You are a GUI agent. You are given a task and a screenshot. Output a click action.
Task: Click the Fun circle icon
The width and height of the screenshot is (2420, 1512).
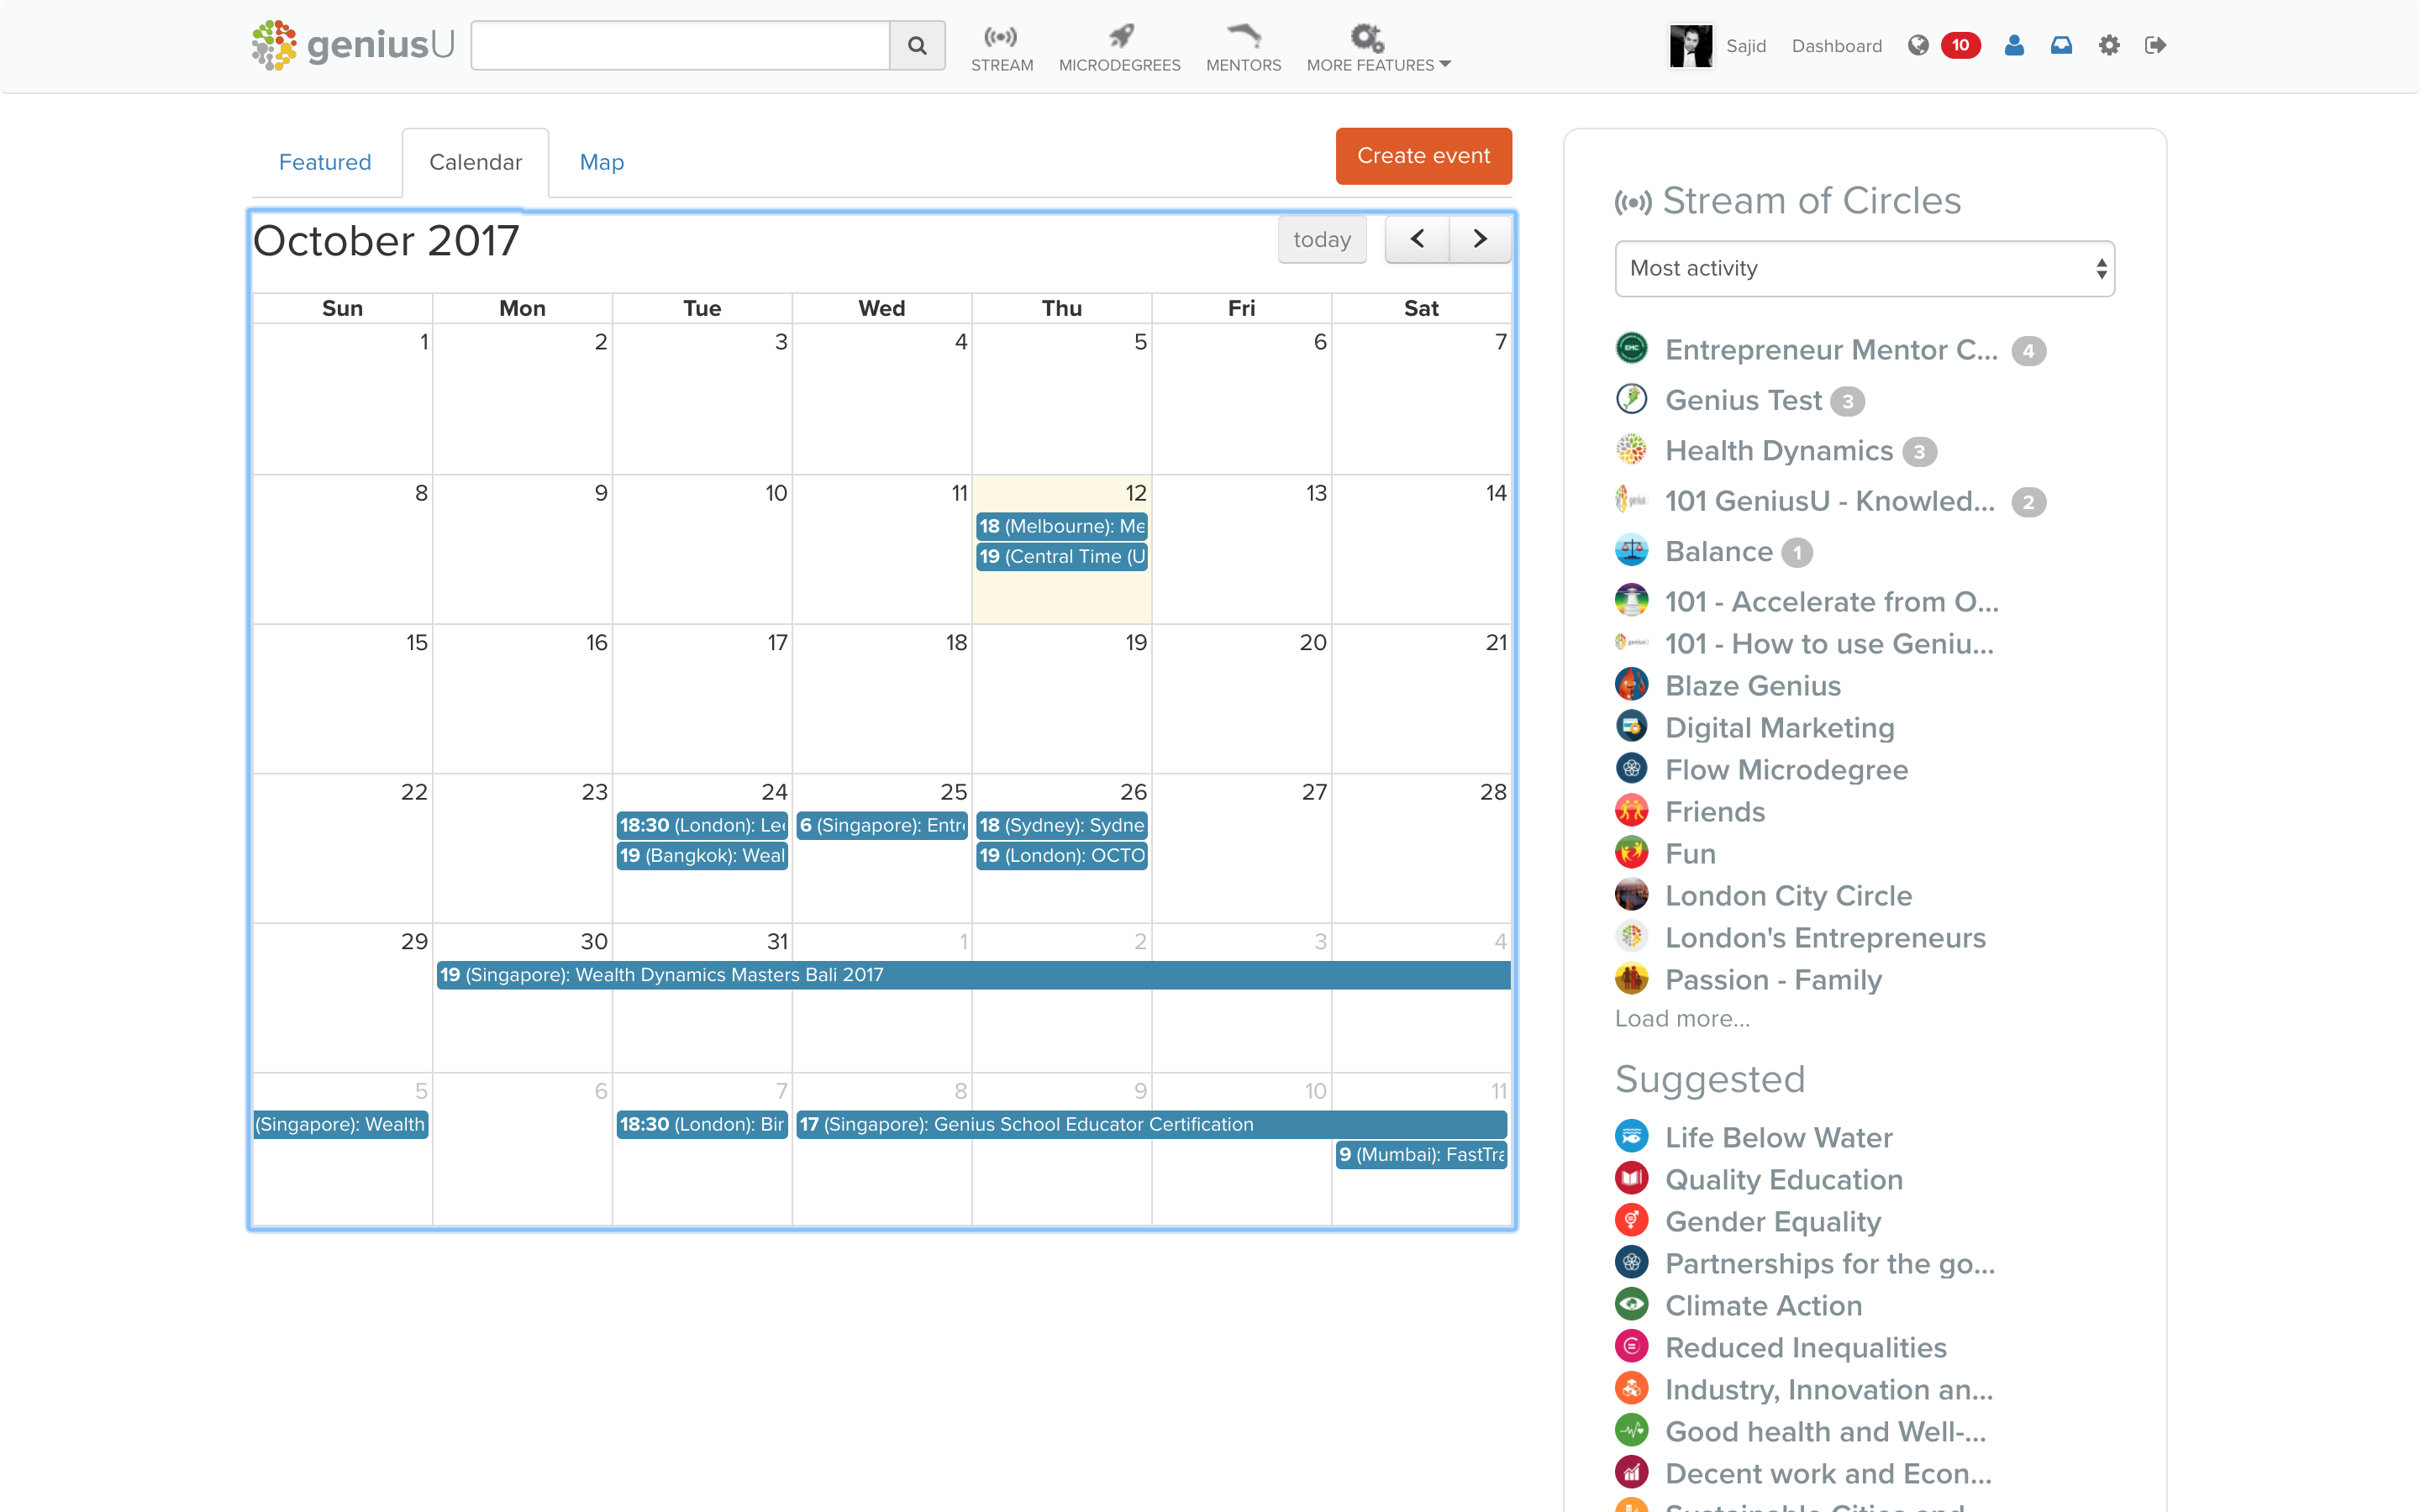click(x=1631, y=853)
